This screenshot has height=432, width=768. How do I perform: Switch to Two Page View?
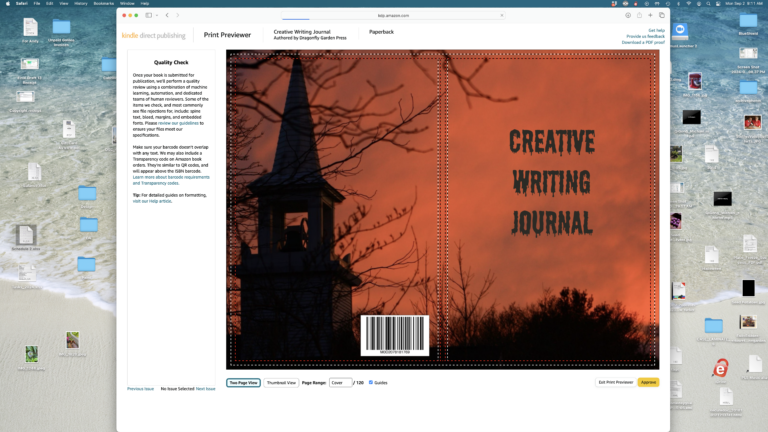pyautogui.click(x=243, y=382)
